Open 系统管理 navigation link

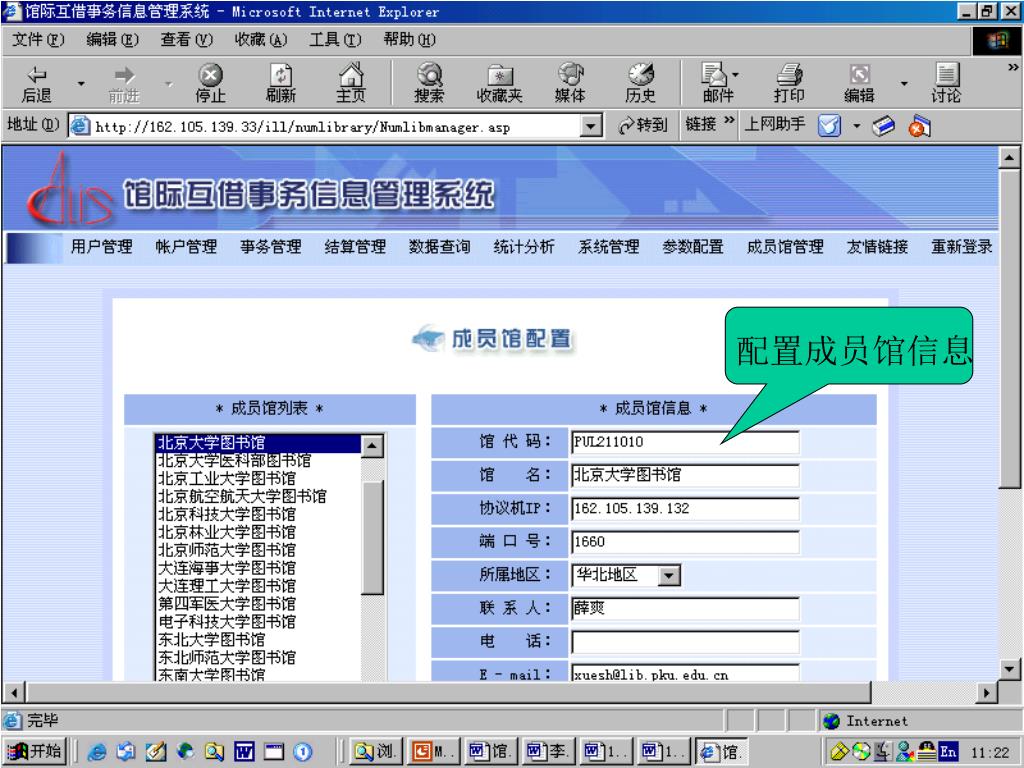pos(609,247)
